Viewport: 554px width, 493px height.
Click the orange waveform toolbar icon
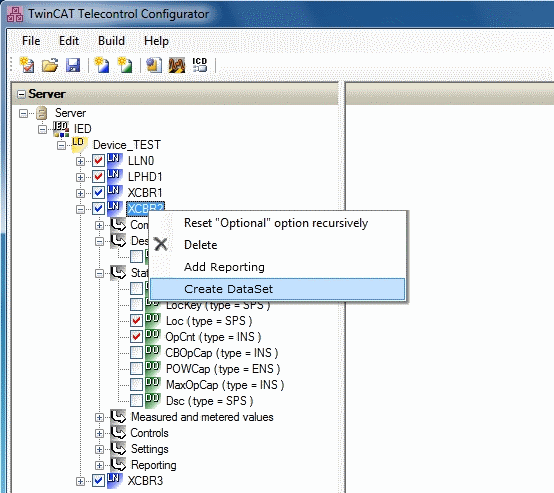pyautogui.click(x=177, y=65)
